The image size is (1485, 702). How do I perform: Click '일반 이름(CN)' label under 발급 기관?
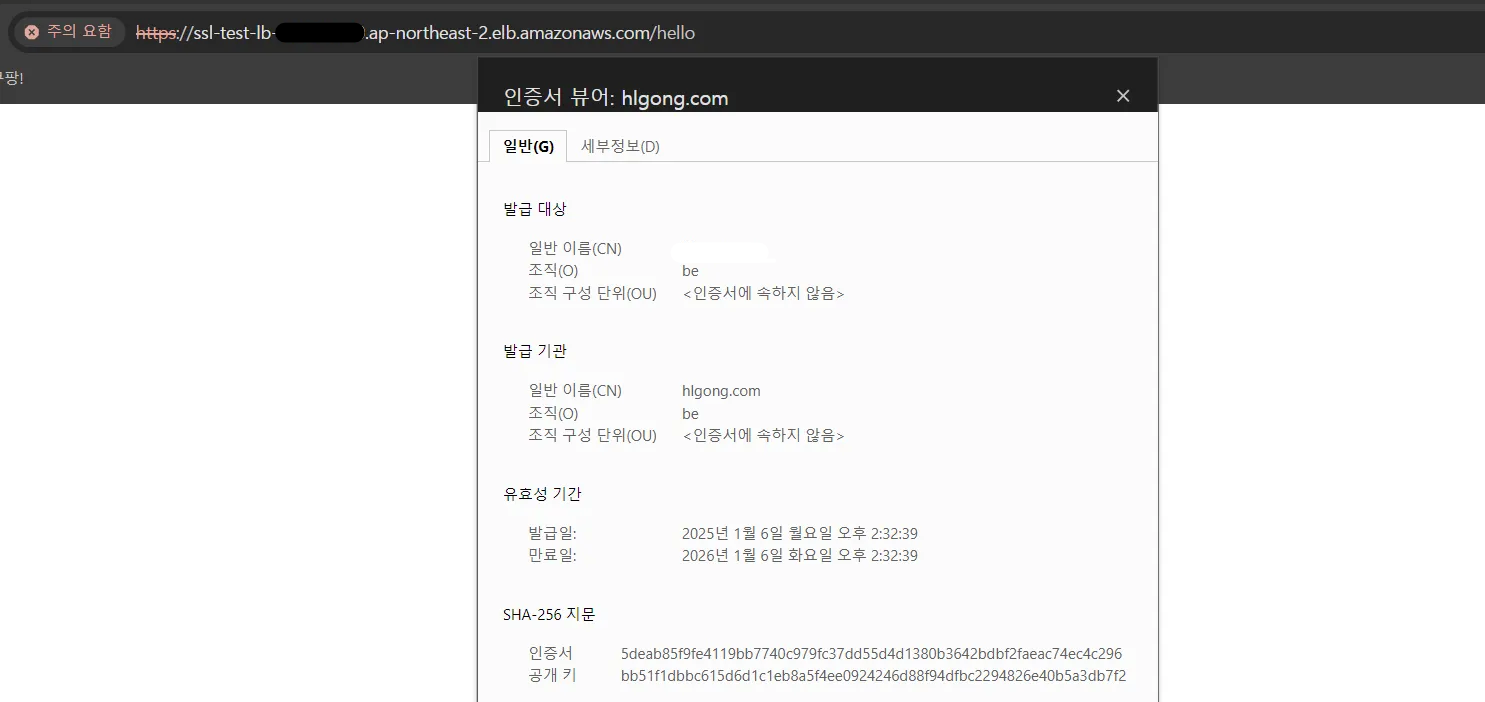click(575, 391)
